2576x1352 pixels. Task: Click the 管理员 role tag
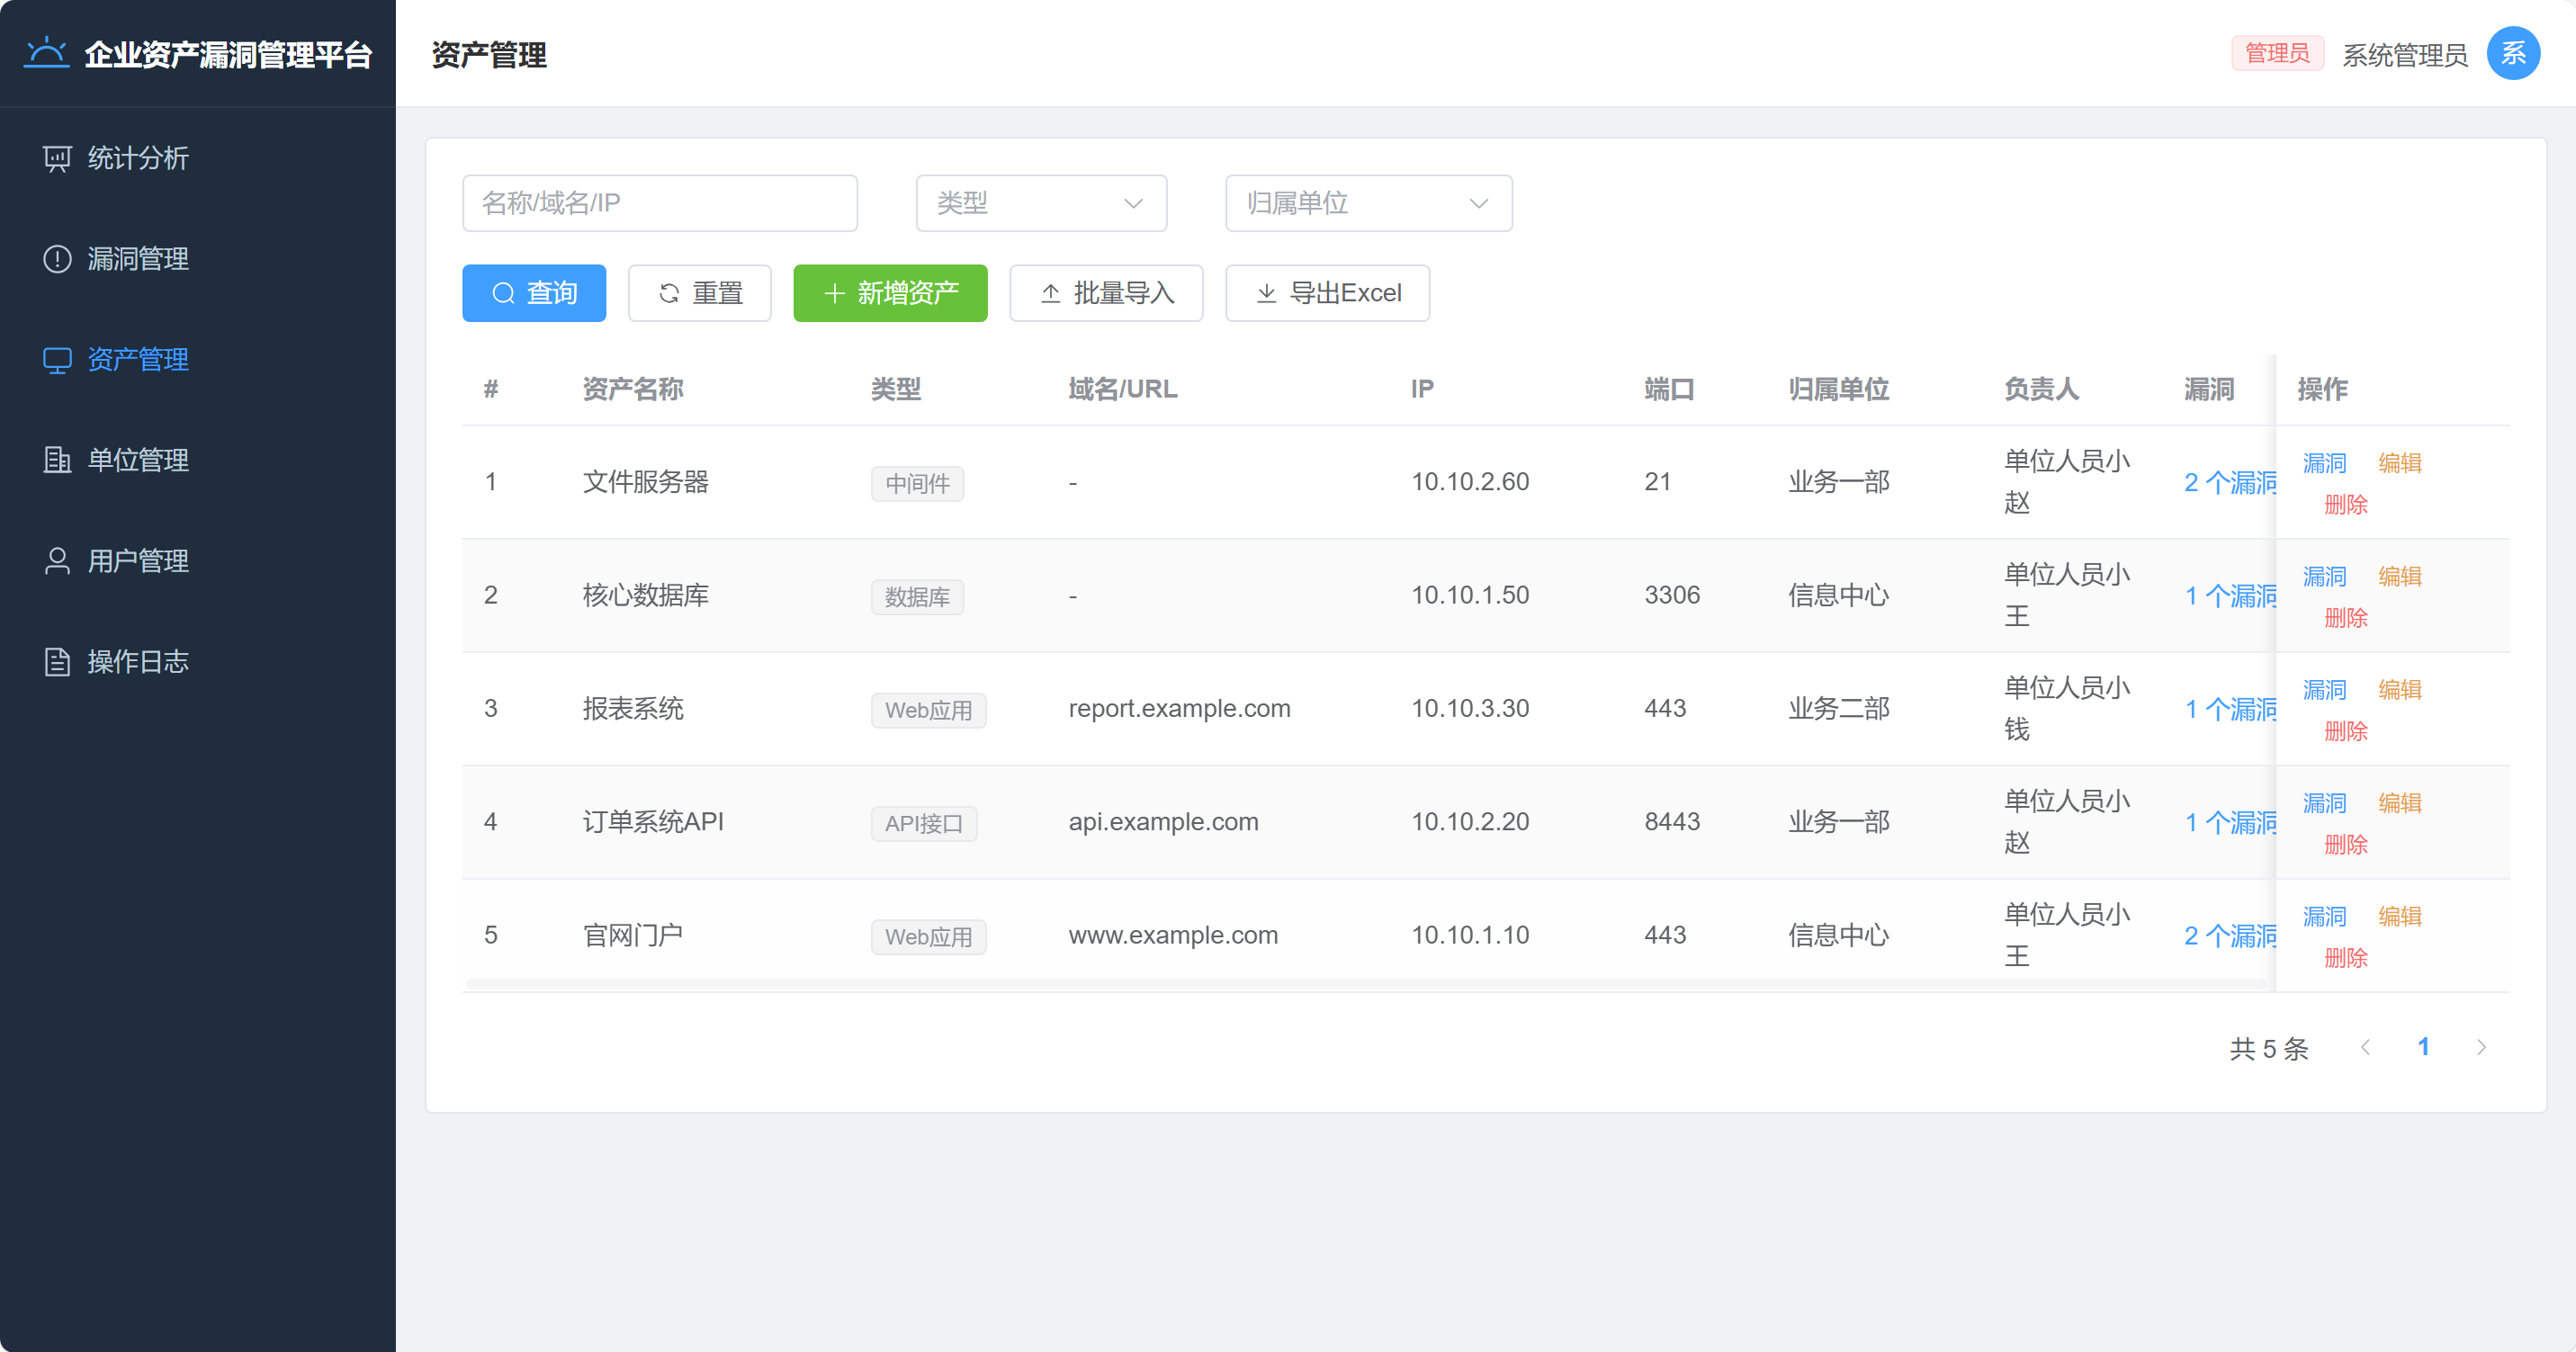coord(2277,53)
